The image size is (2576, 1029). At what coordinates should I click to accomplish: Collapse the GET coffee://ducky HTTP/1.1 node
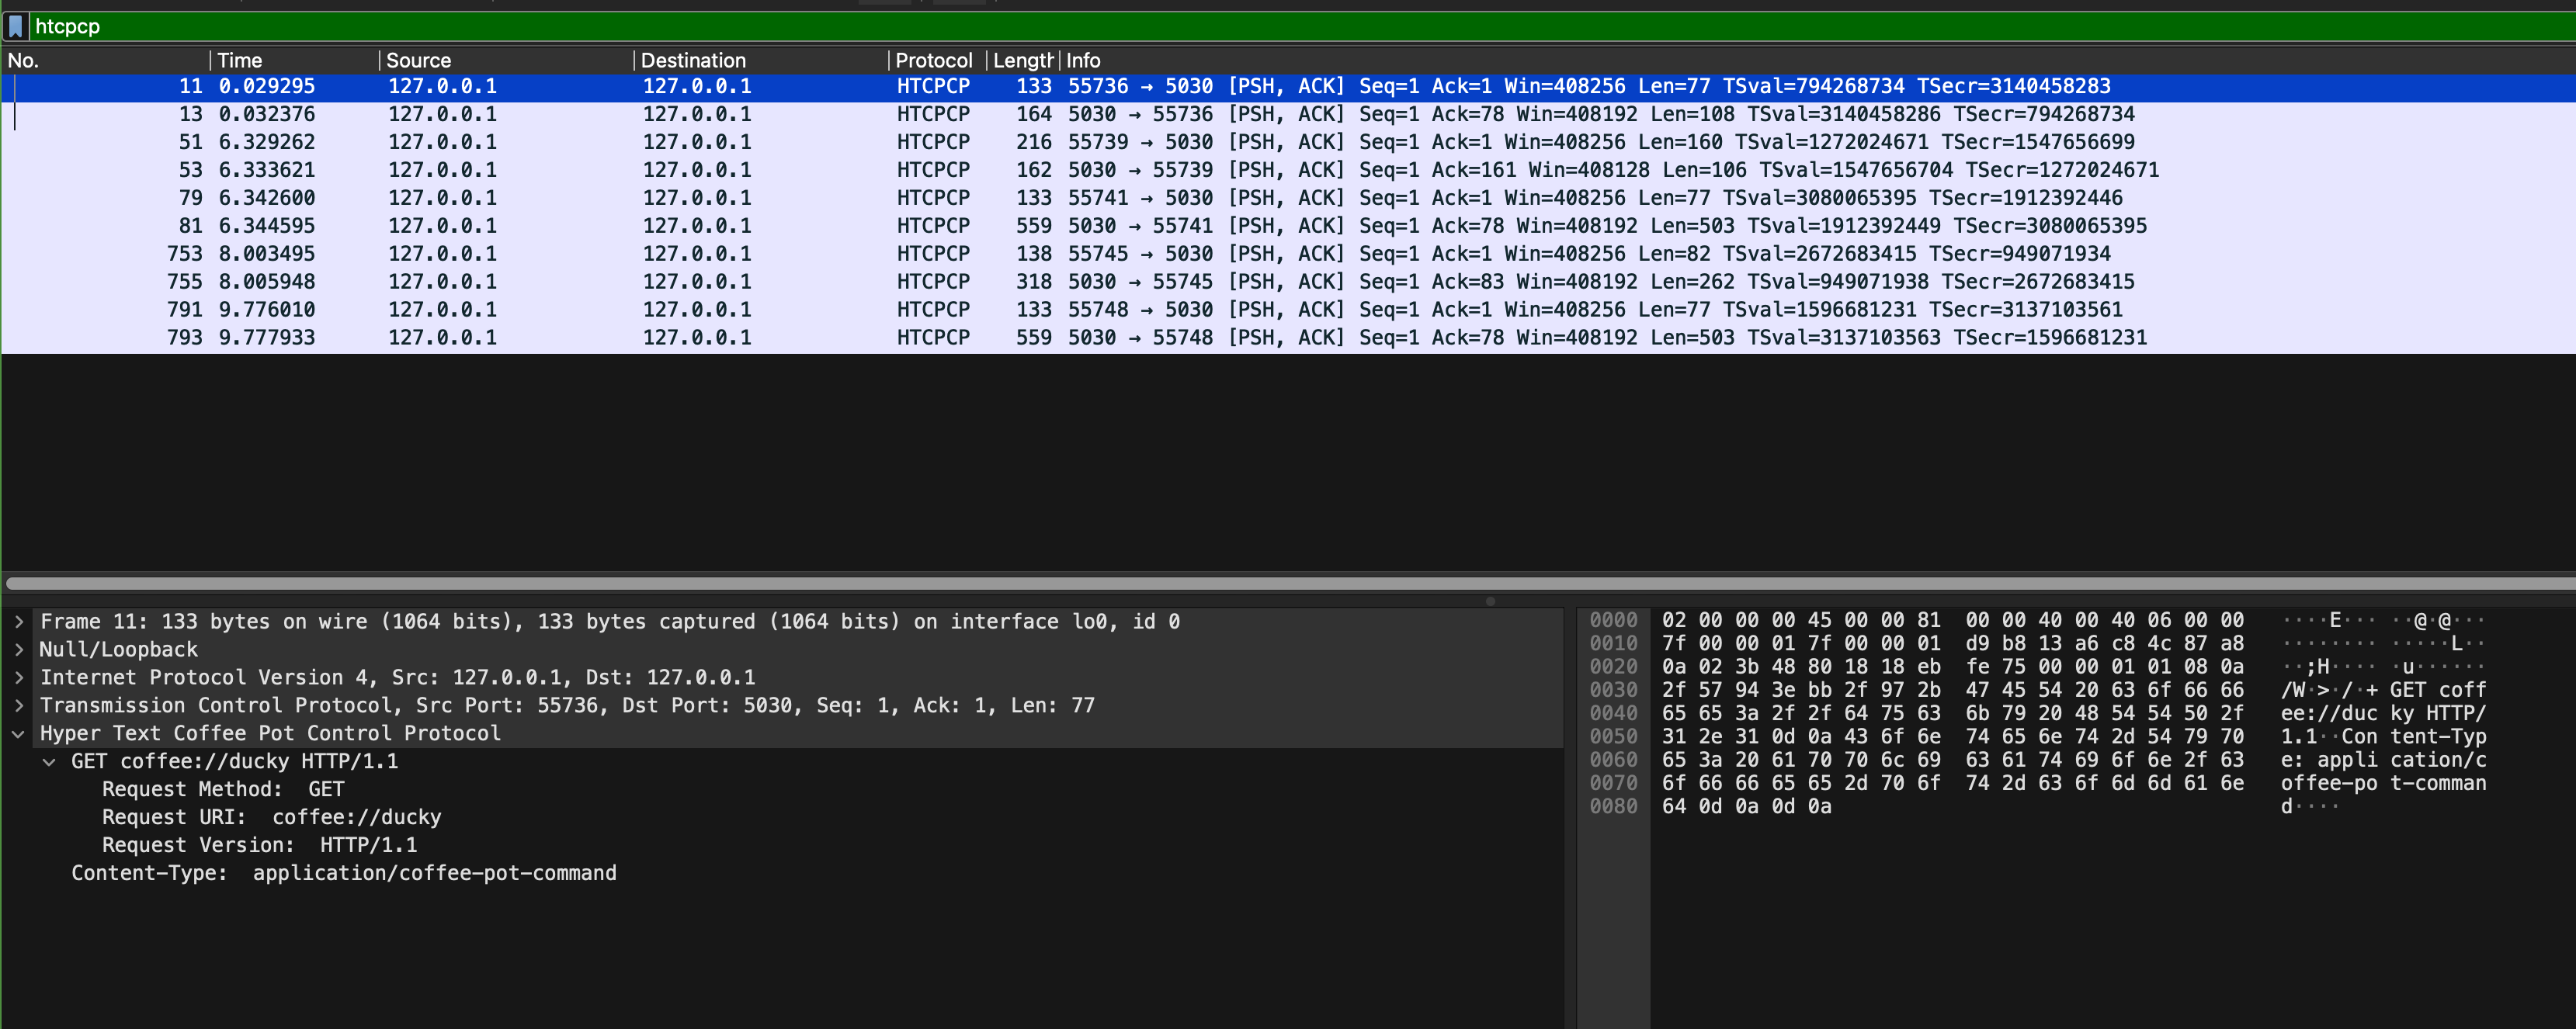click(49, 762)
